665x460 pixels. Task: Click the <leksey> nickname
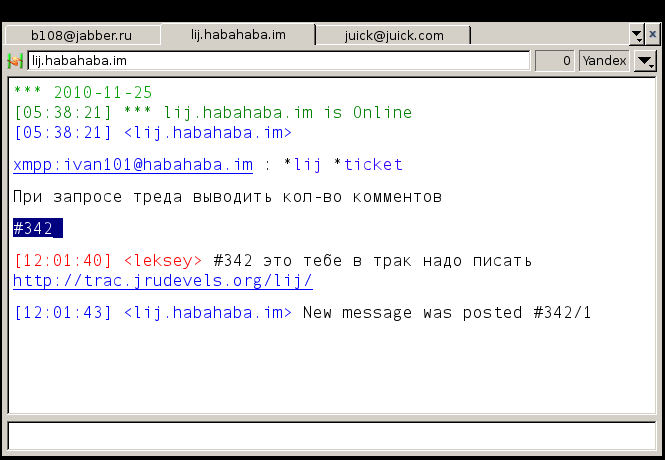click(163, 260)
